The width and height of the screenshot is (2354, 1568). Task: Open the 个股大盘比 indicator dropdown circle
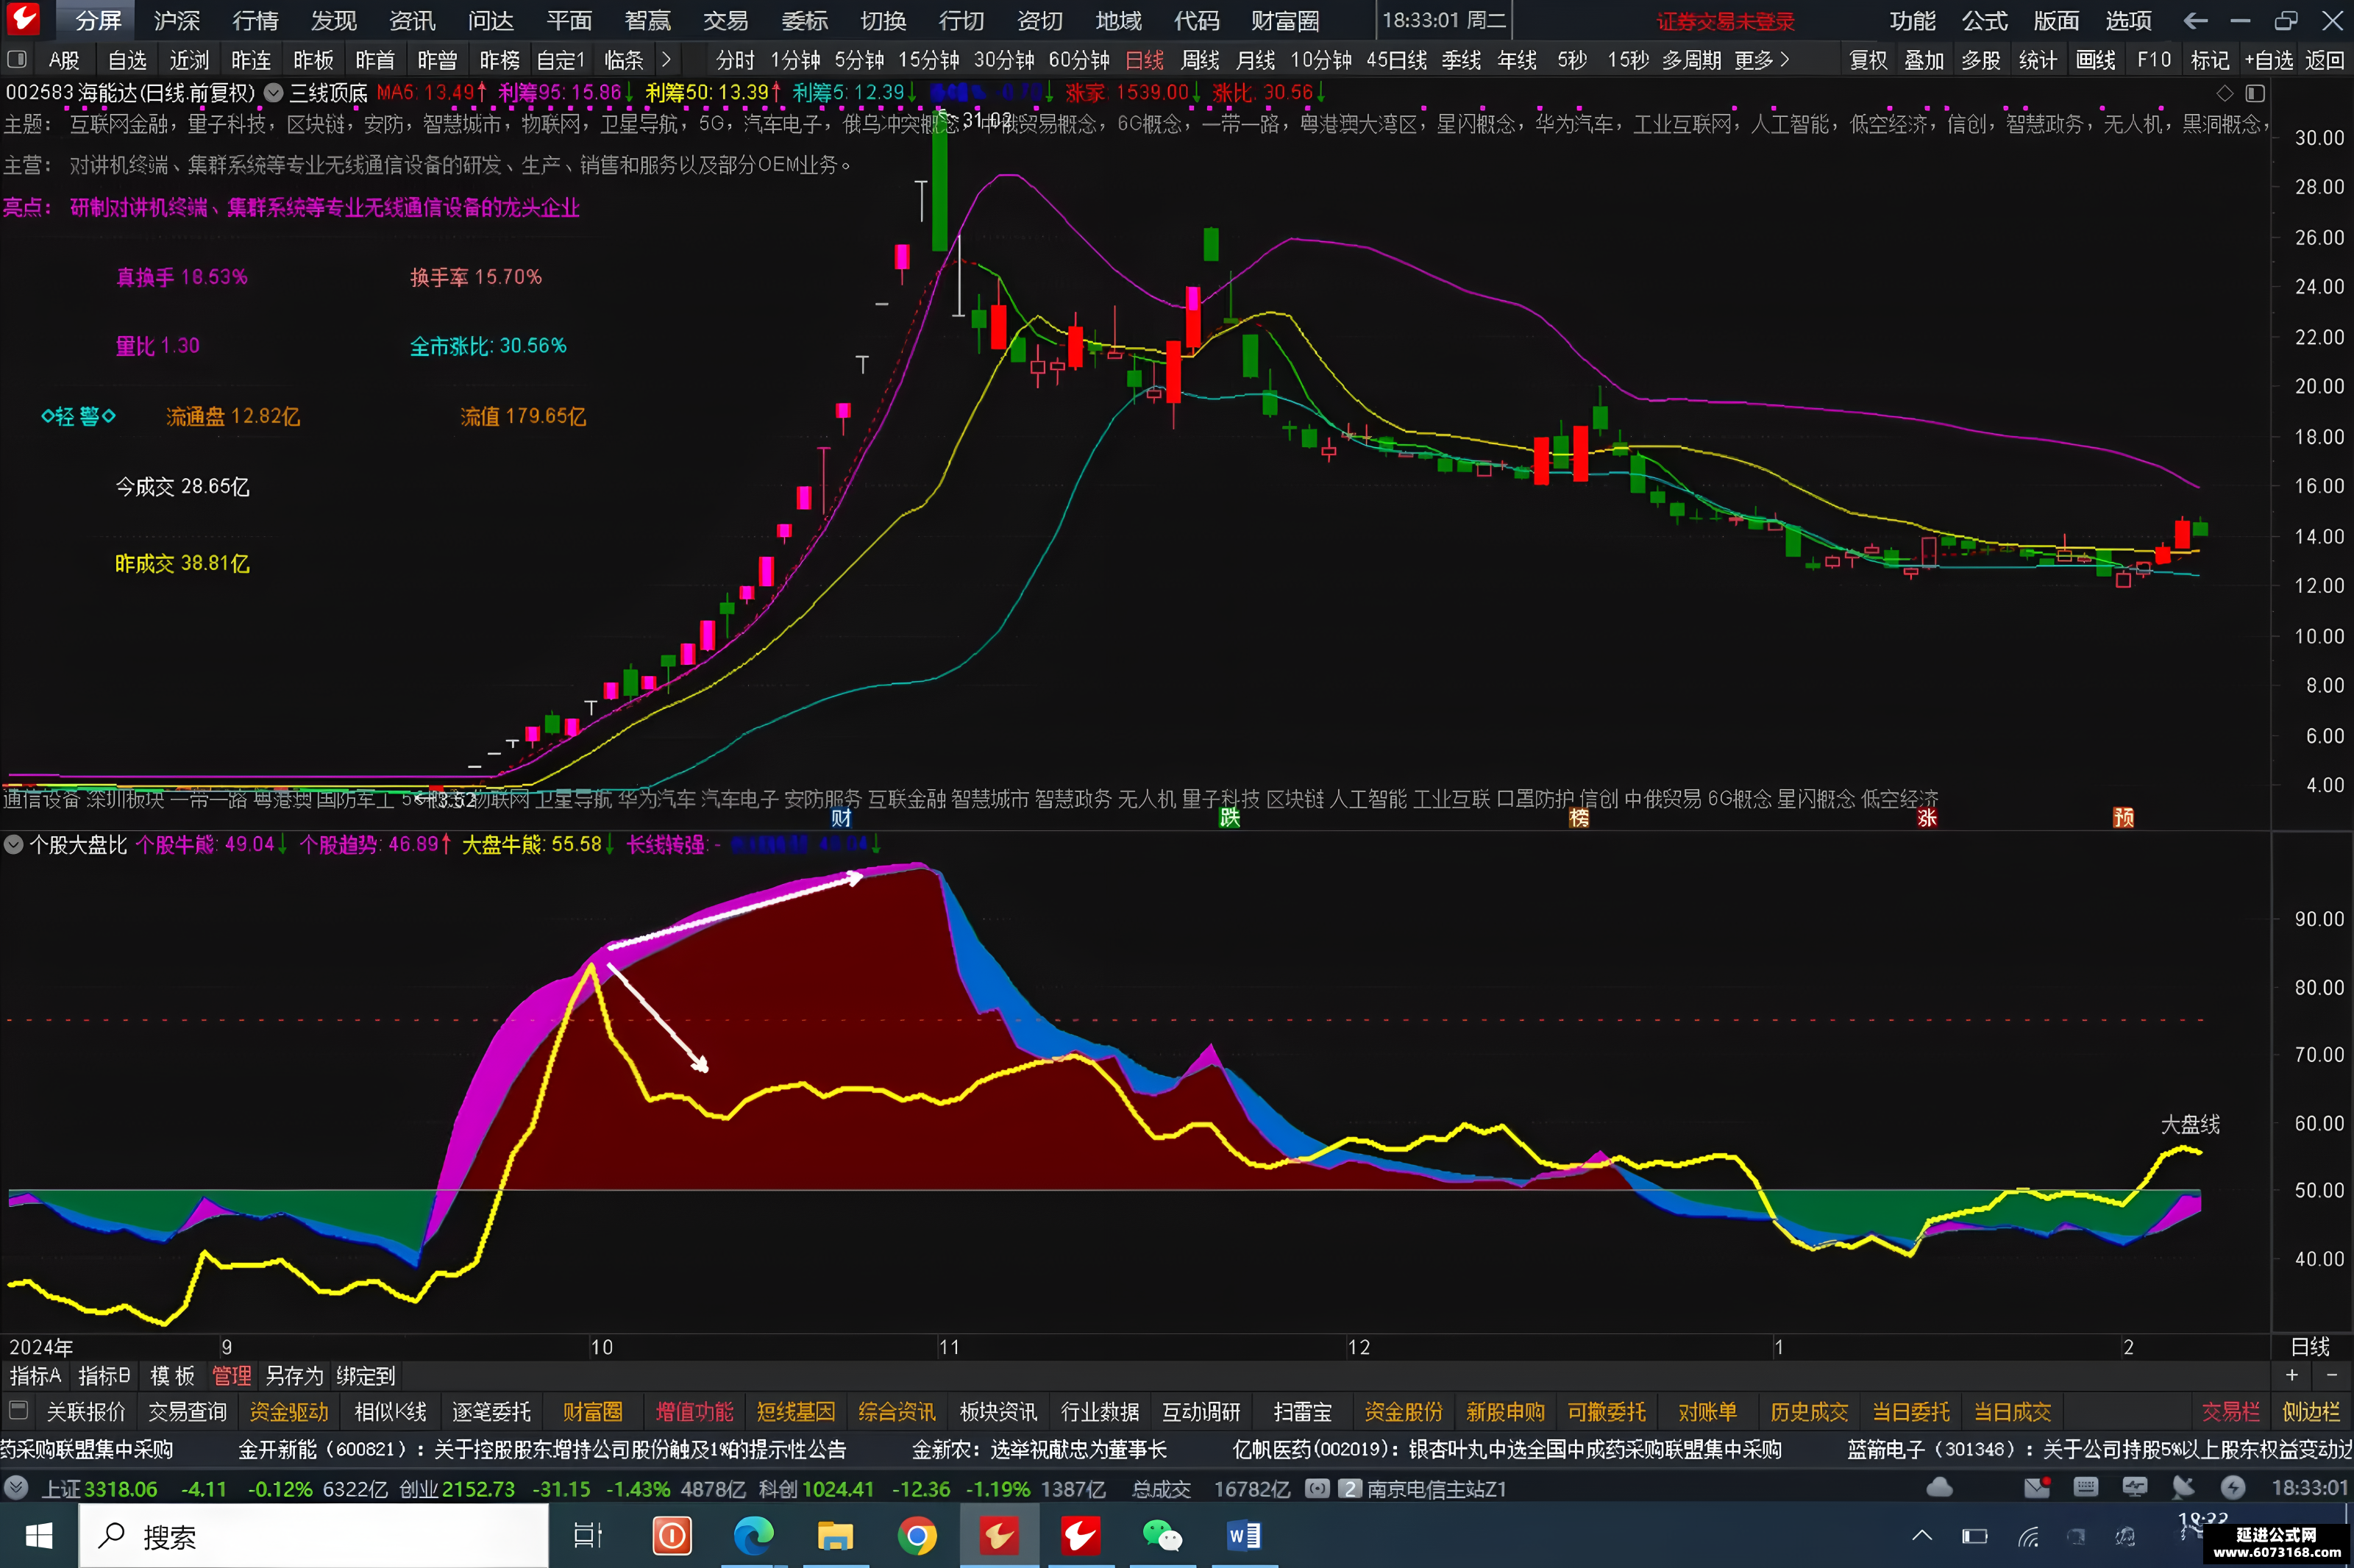(13, 845)
